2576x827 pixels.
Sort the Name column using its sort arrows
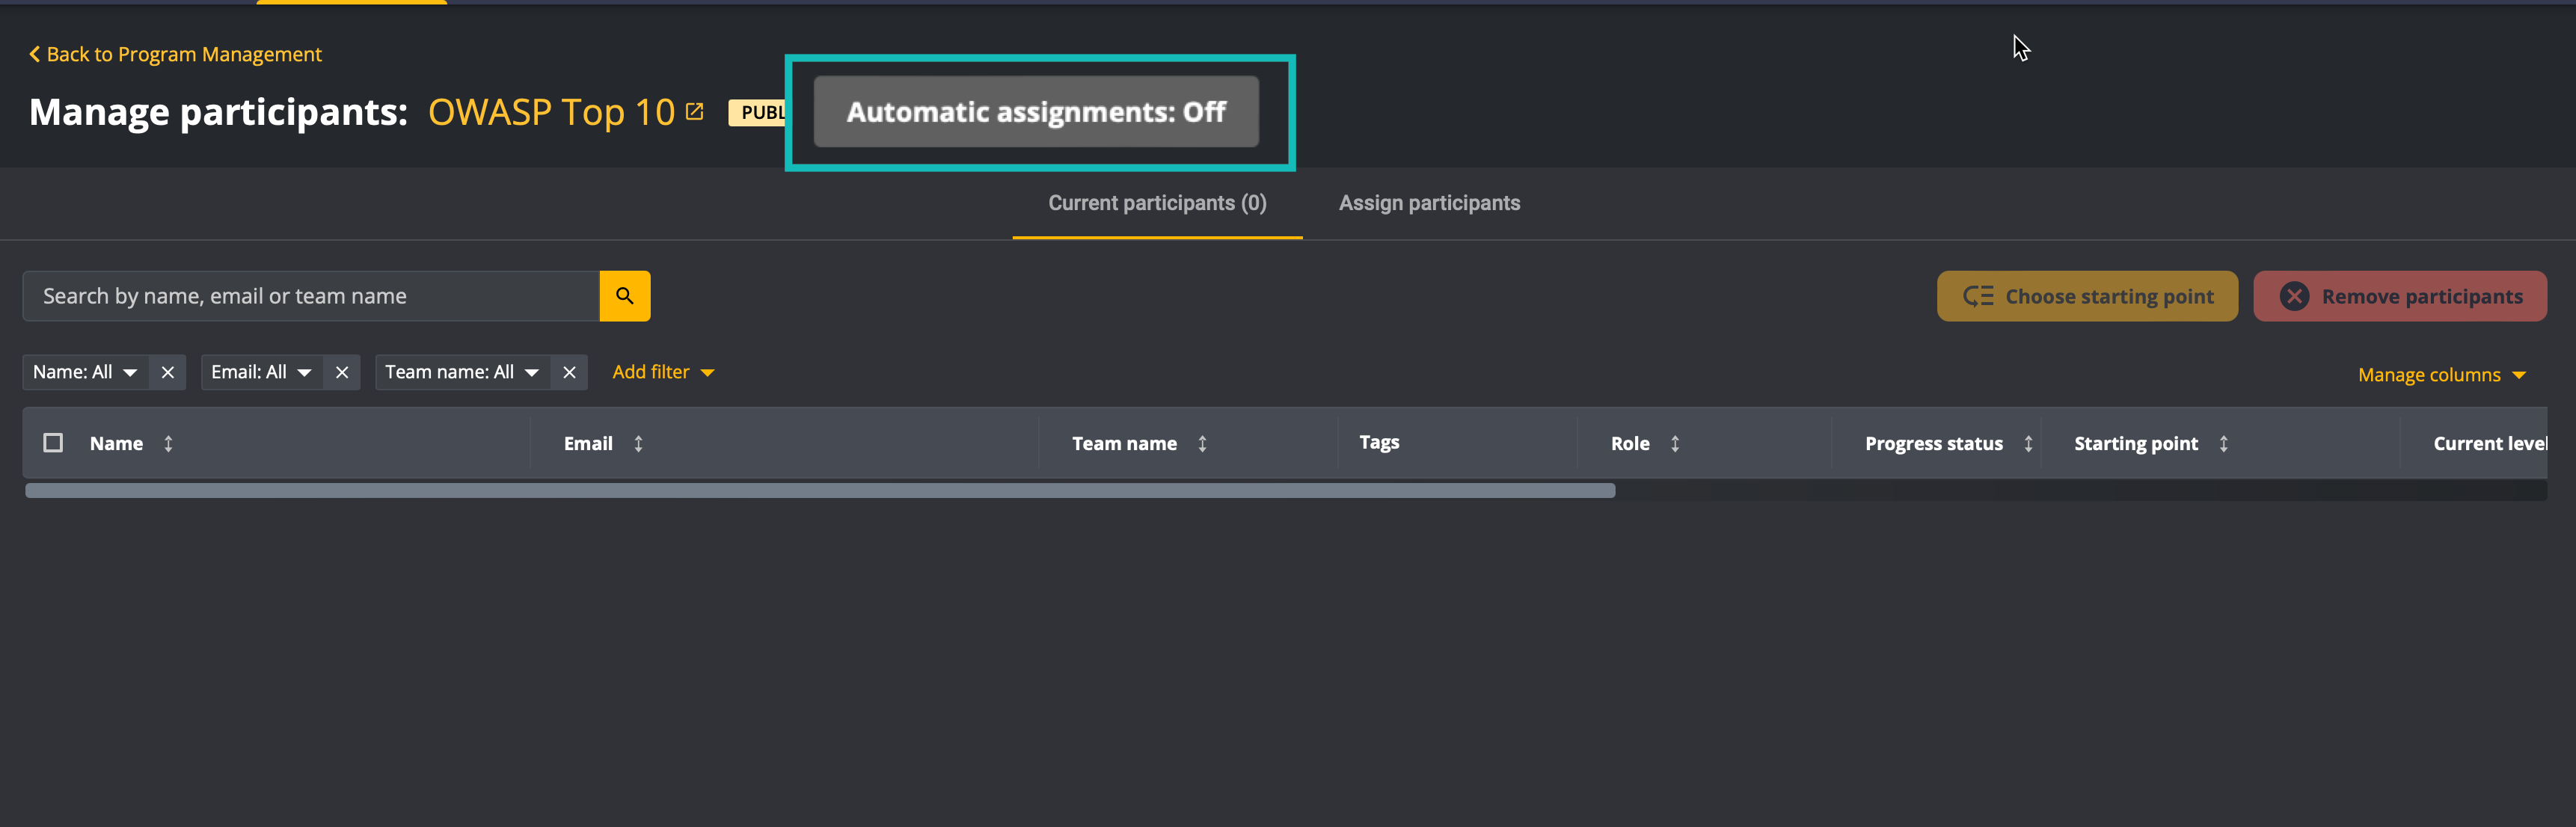168,443
